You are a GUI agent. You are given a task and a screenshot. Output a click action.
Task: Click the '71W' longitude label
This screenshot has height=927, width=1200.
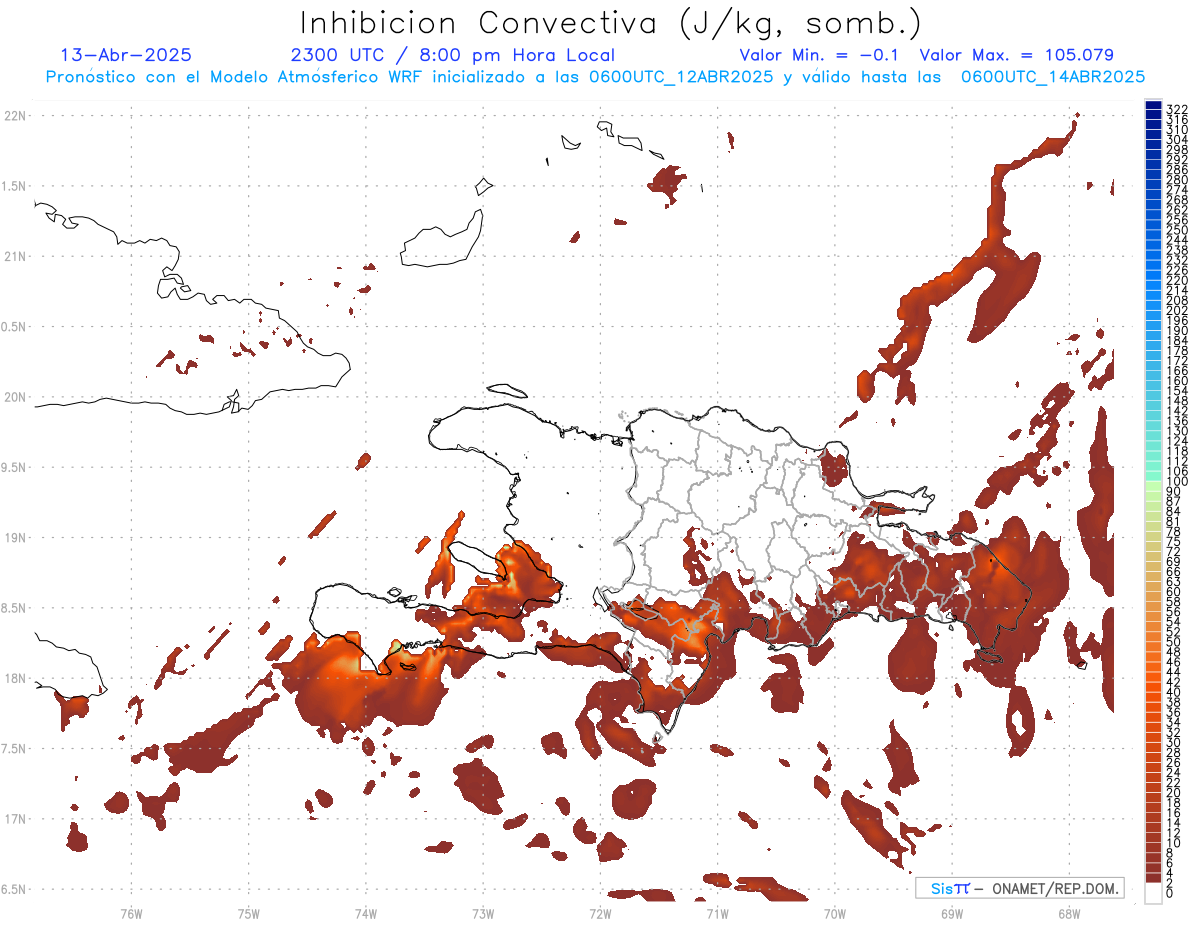[717, 913]
